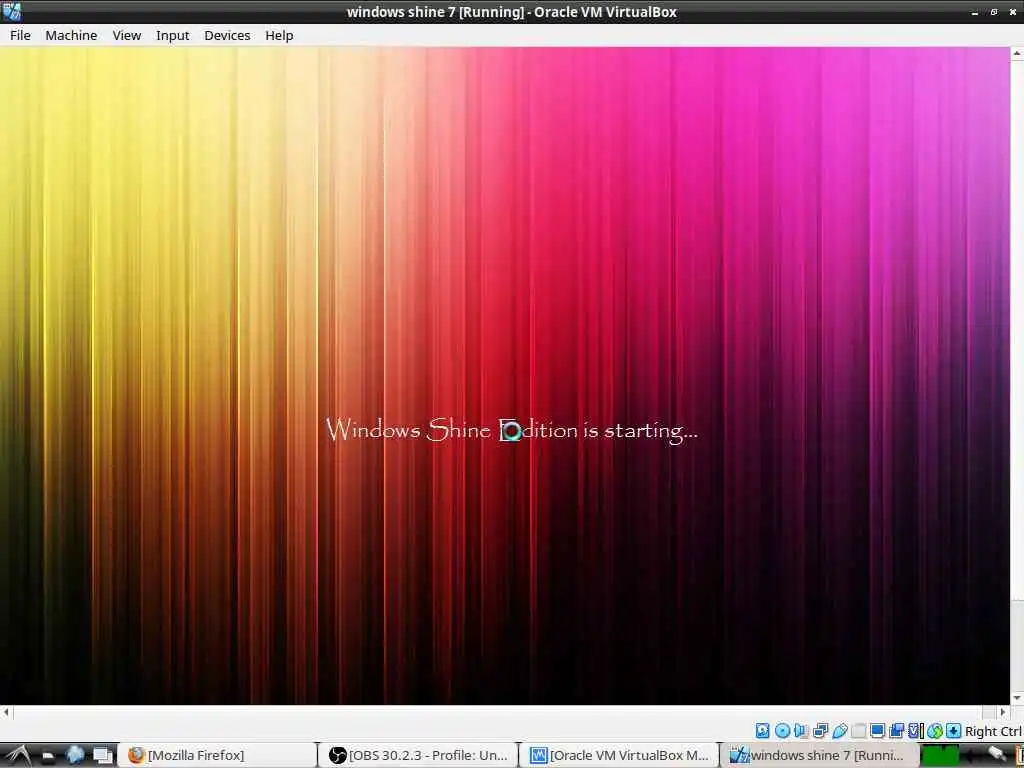Click the display monitor status icon
The width and height of the screenshot is (1024, 768).
[877, 731]
